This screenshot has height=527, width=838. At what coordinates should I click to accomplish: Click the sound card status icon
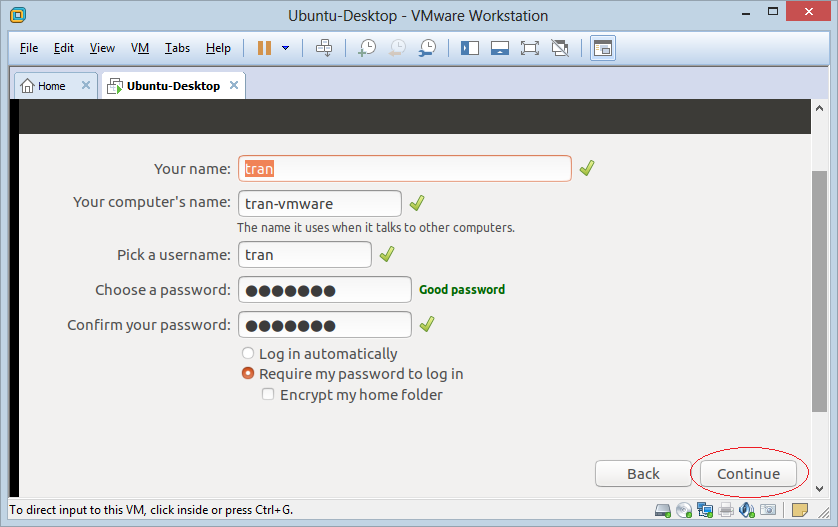point(747,510)
